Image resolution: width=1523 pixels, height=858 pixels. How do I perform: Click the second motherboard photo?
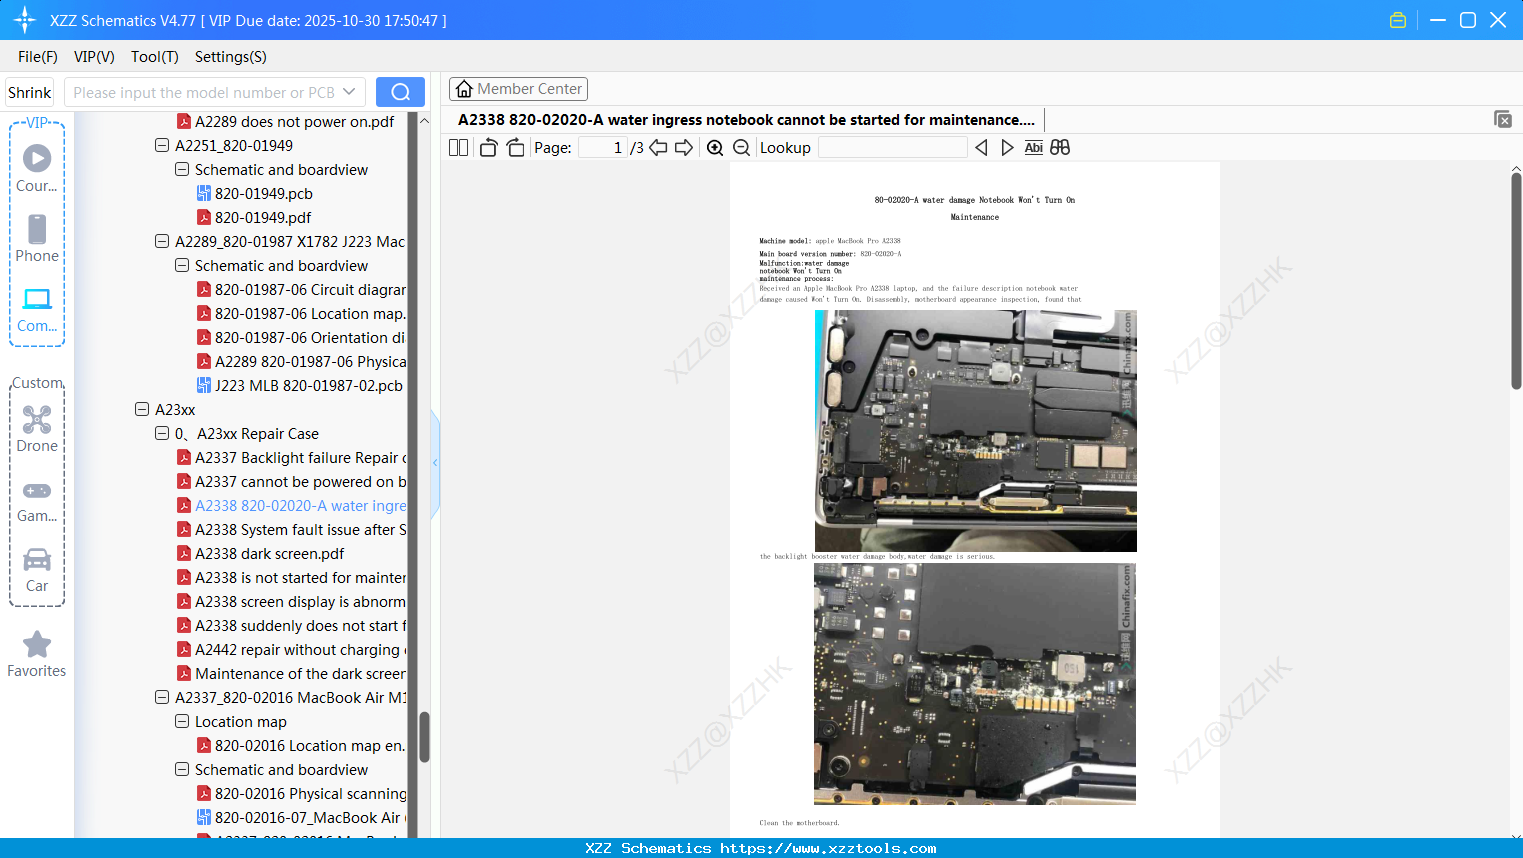click(x=975, y=684)
